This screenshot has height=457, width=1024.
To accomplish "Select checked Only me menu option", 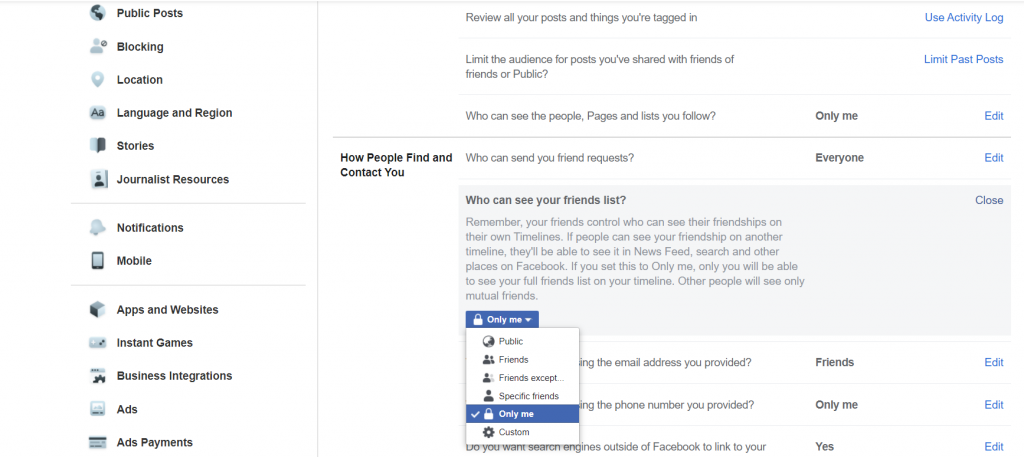I will click(522, 414).
